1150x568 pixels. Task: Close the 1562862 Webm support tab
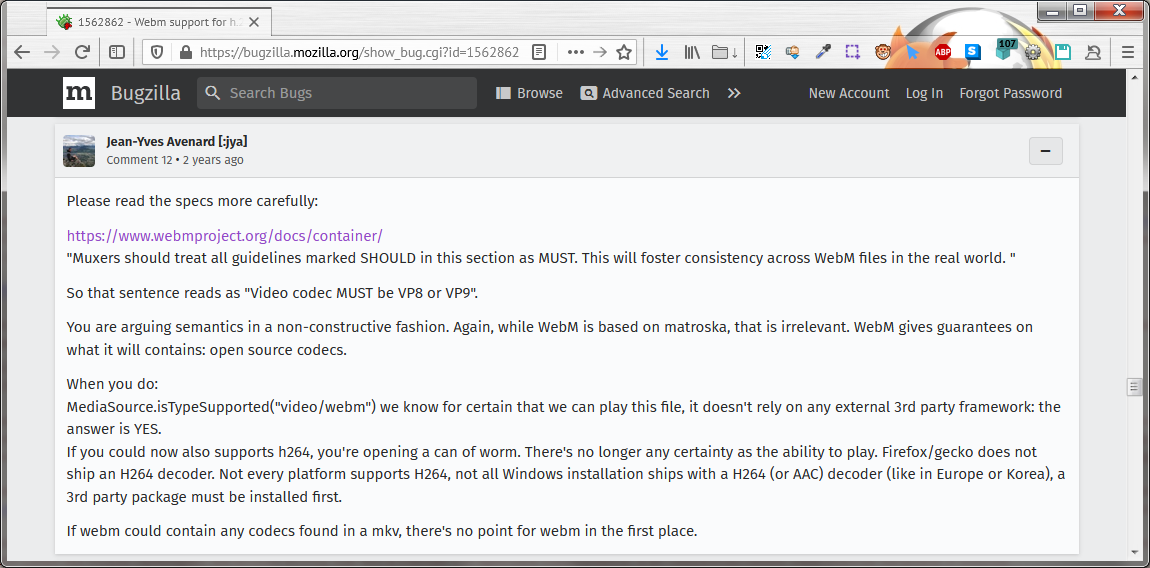pos(254,22)
